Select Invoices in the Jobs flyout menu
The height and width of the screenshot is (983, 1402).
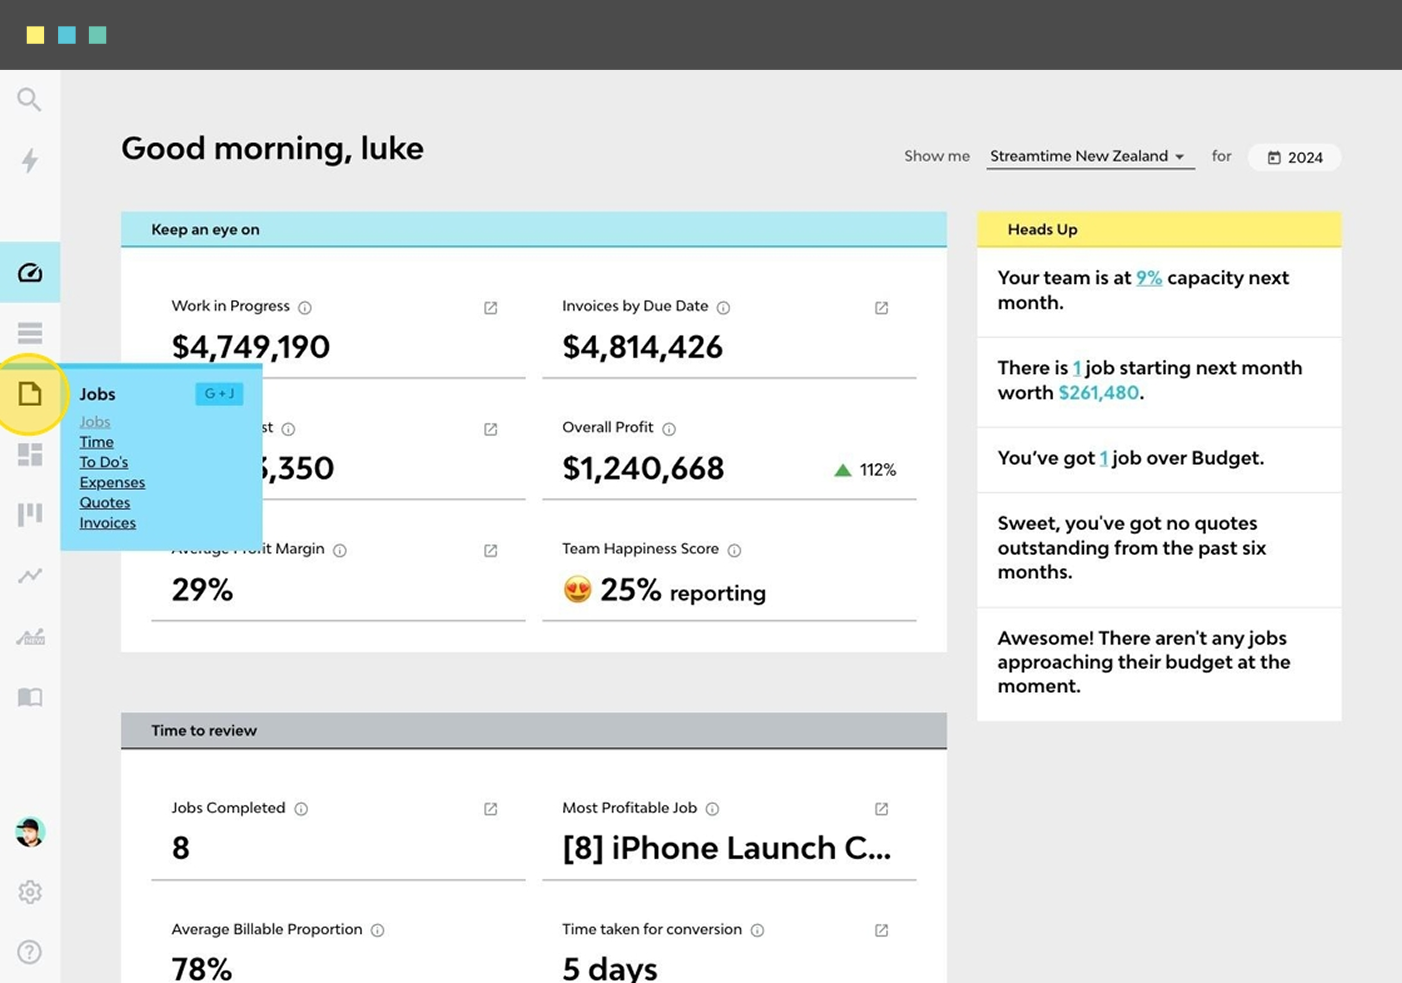[x=107, y=522]
